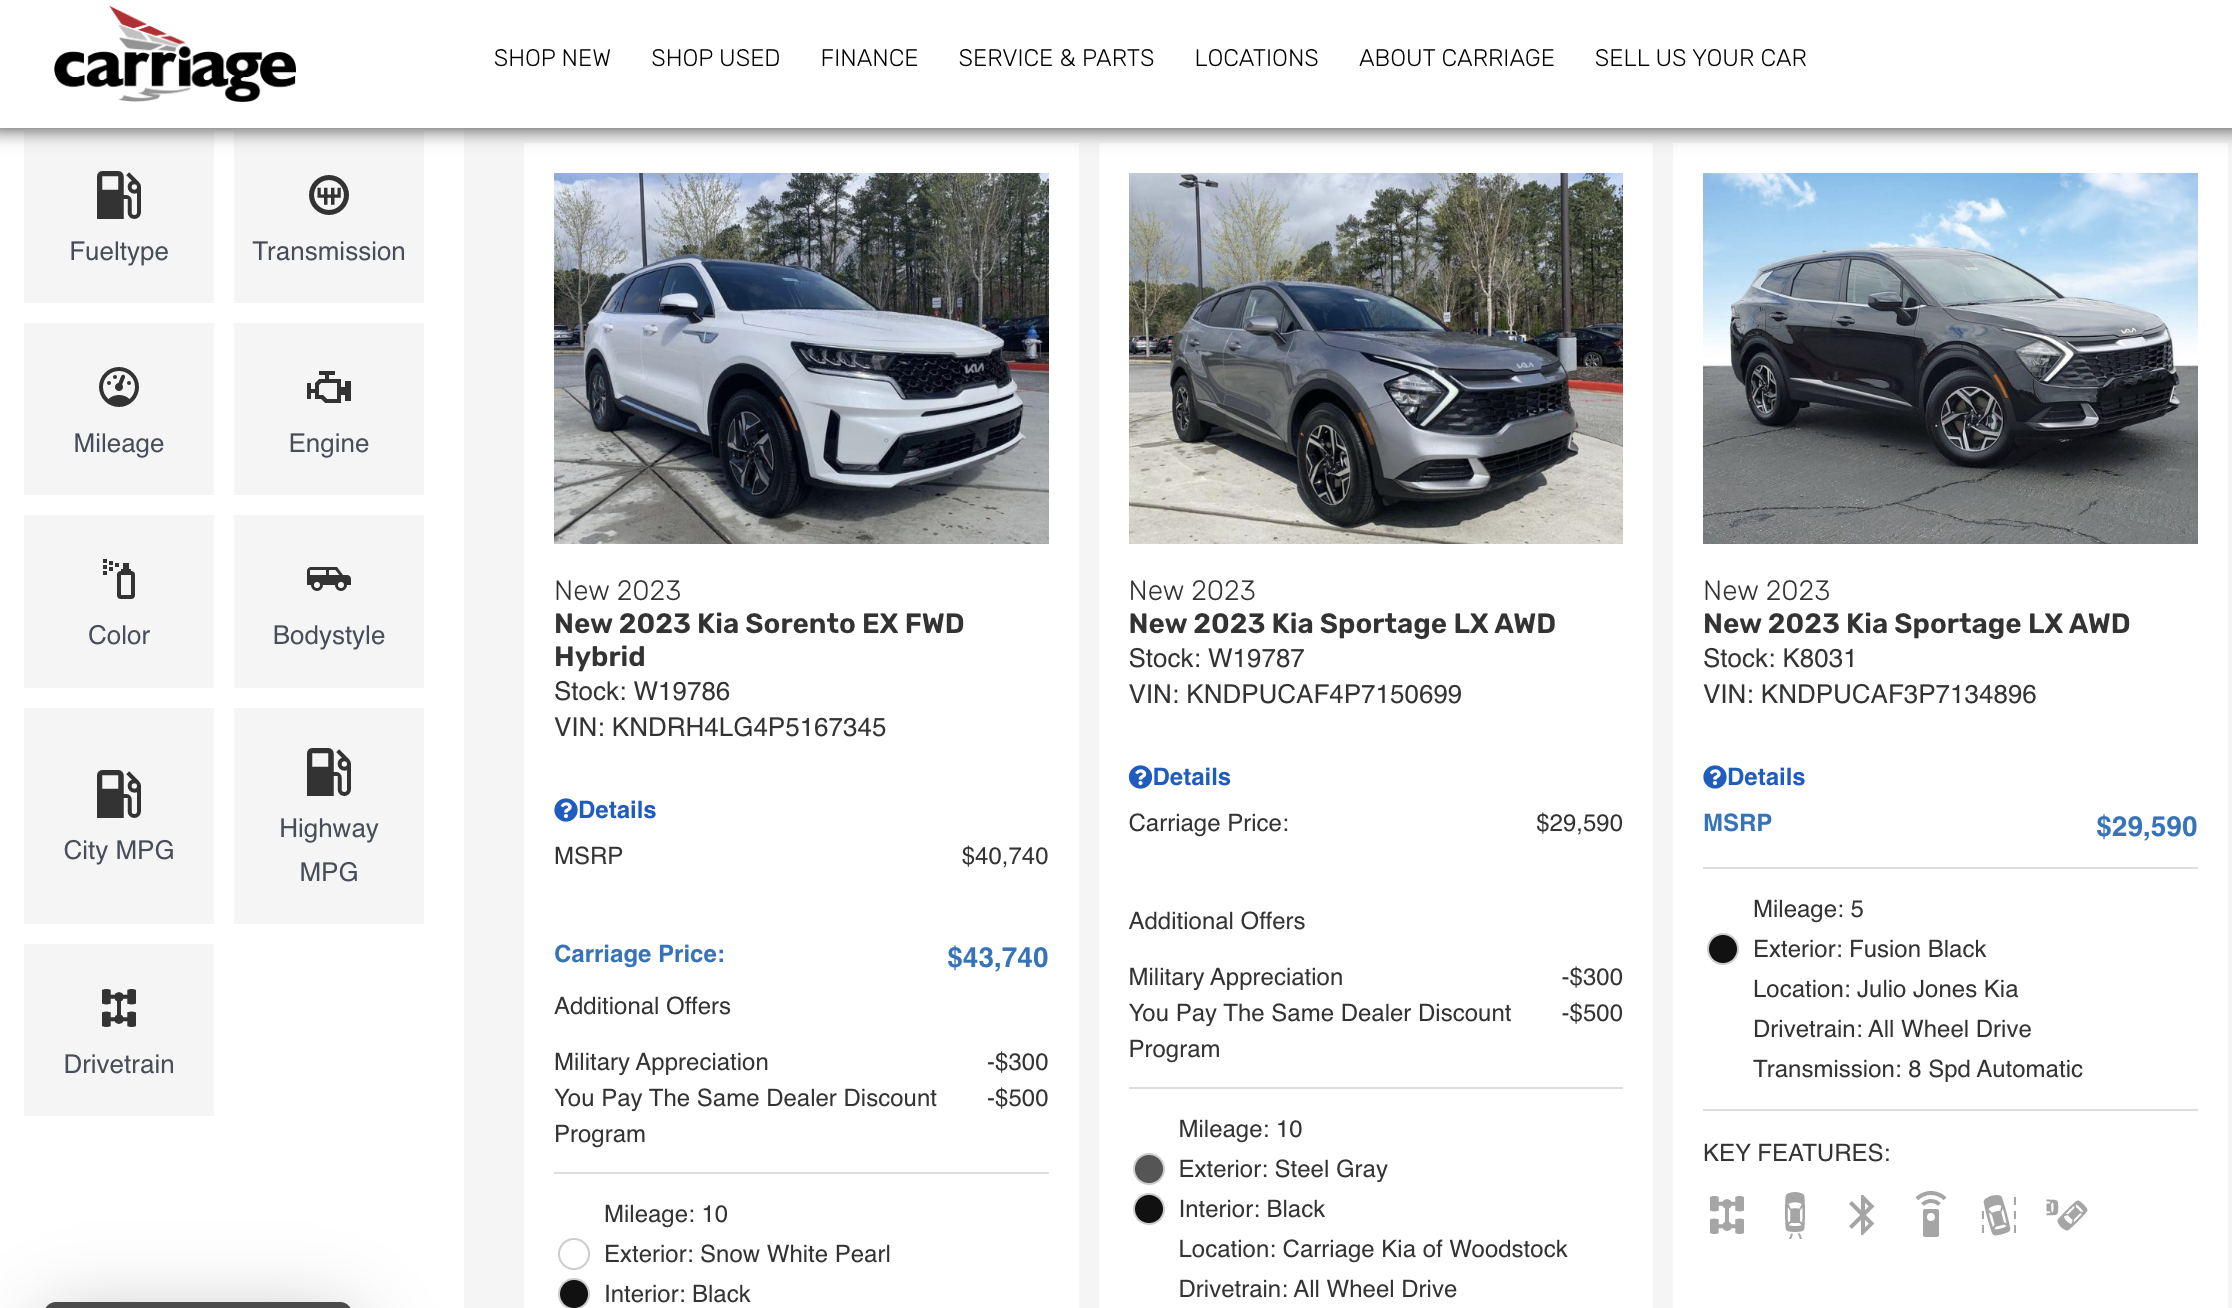Open the SHOP NEW menu
The image size is (2232, 1308).
click(552, 58)
